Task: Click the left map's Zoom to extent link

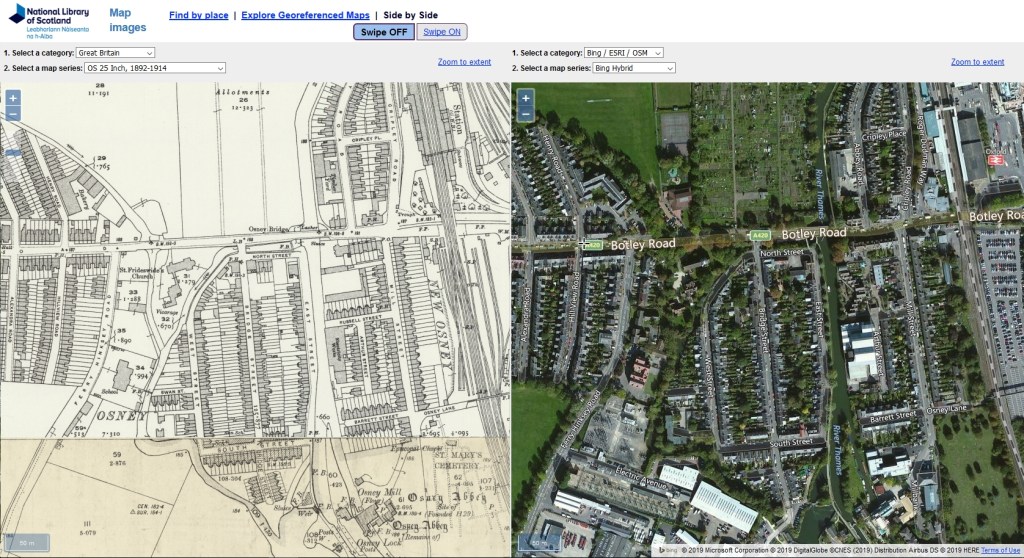Action: click(x=464, y=62)
